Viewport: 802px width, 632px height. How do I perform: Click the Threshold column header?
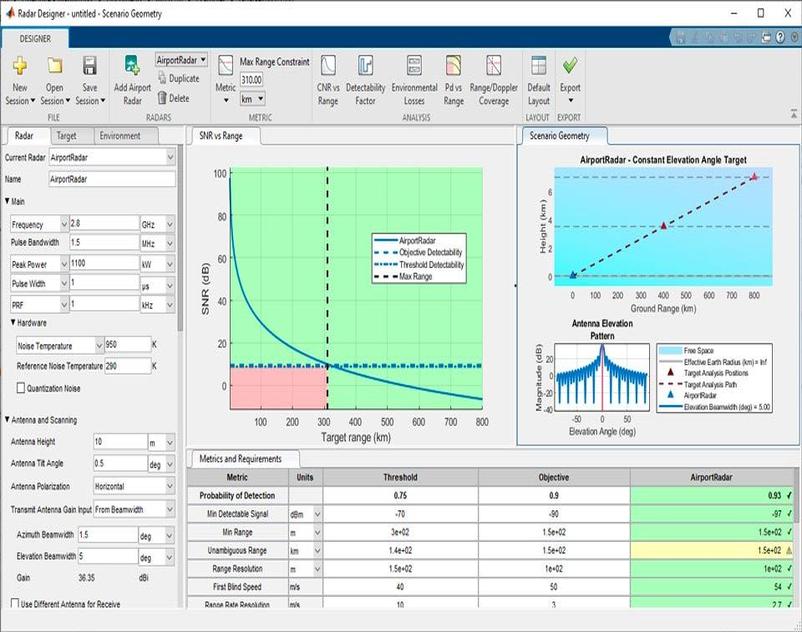tap(400, 477)
